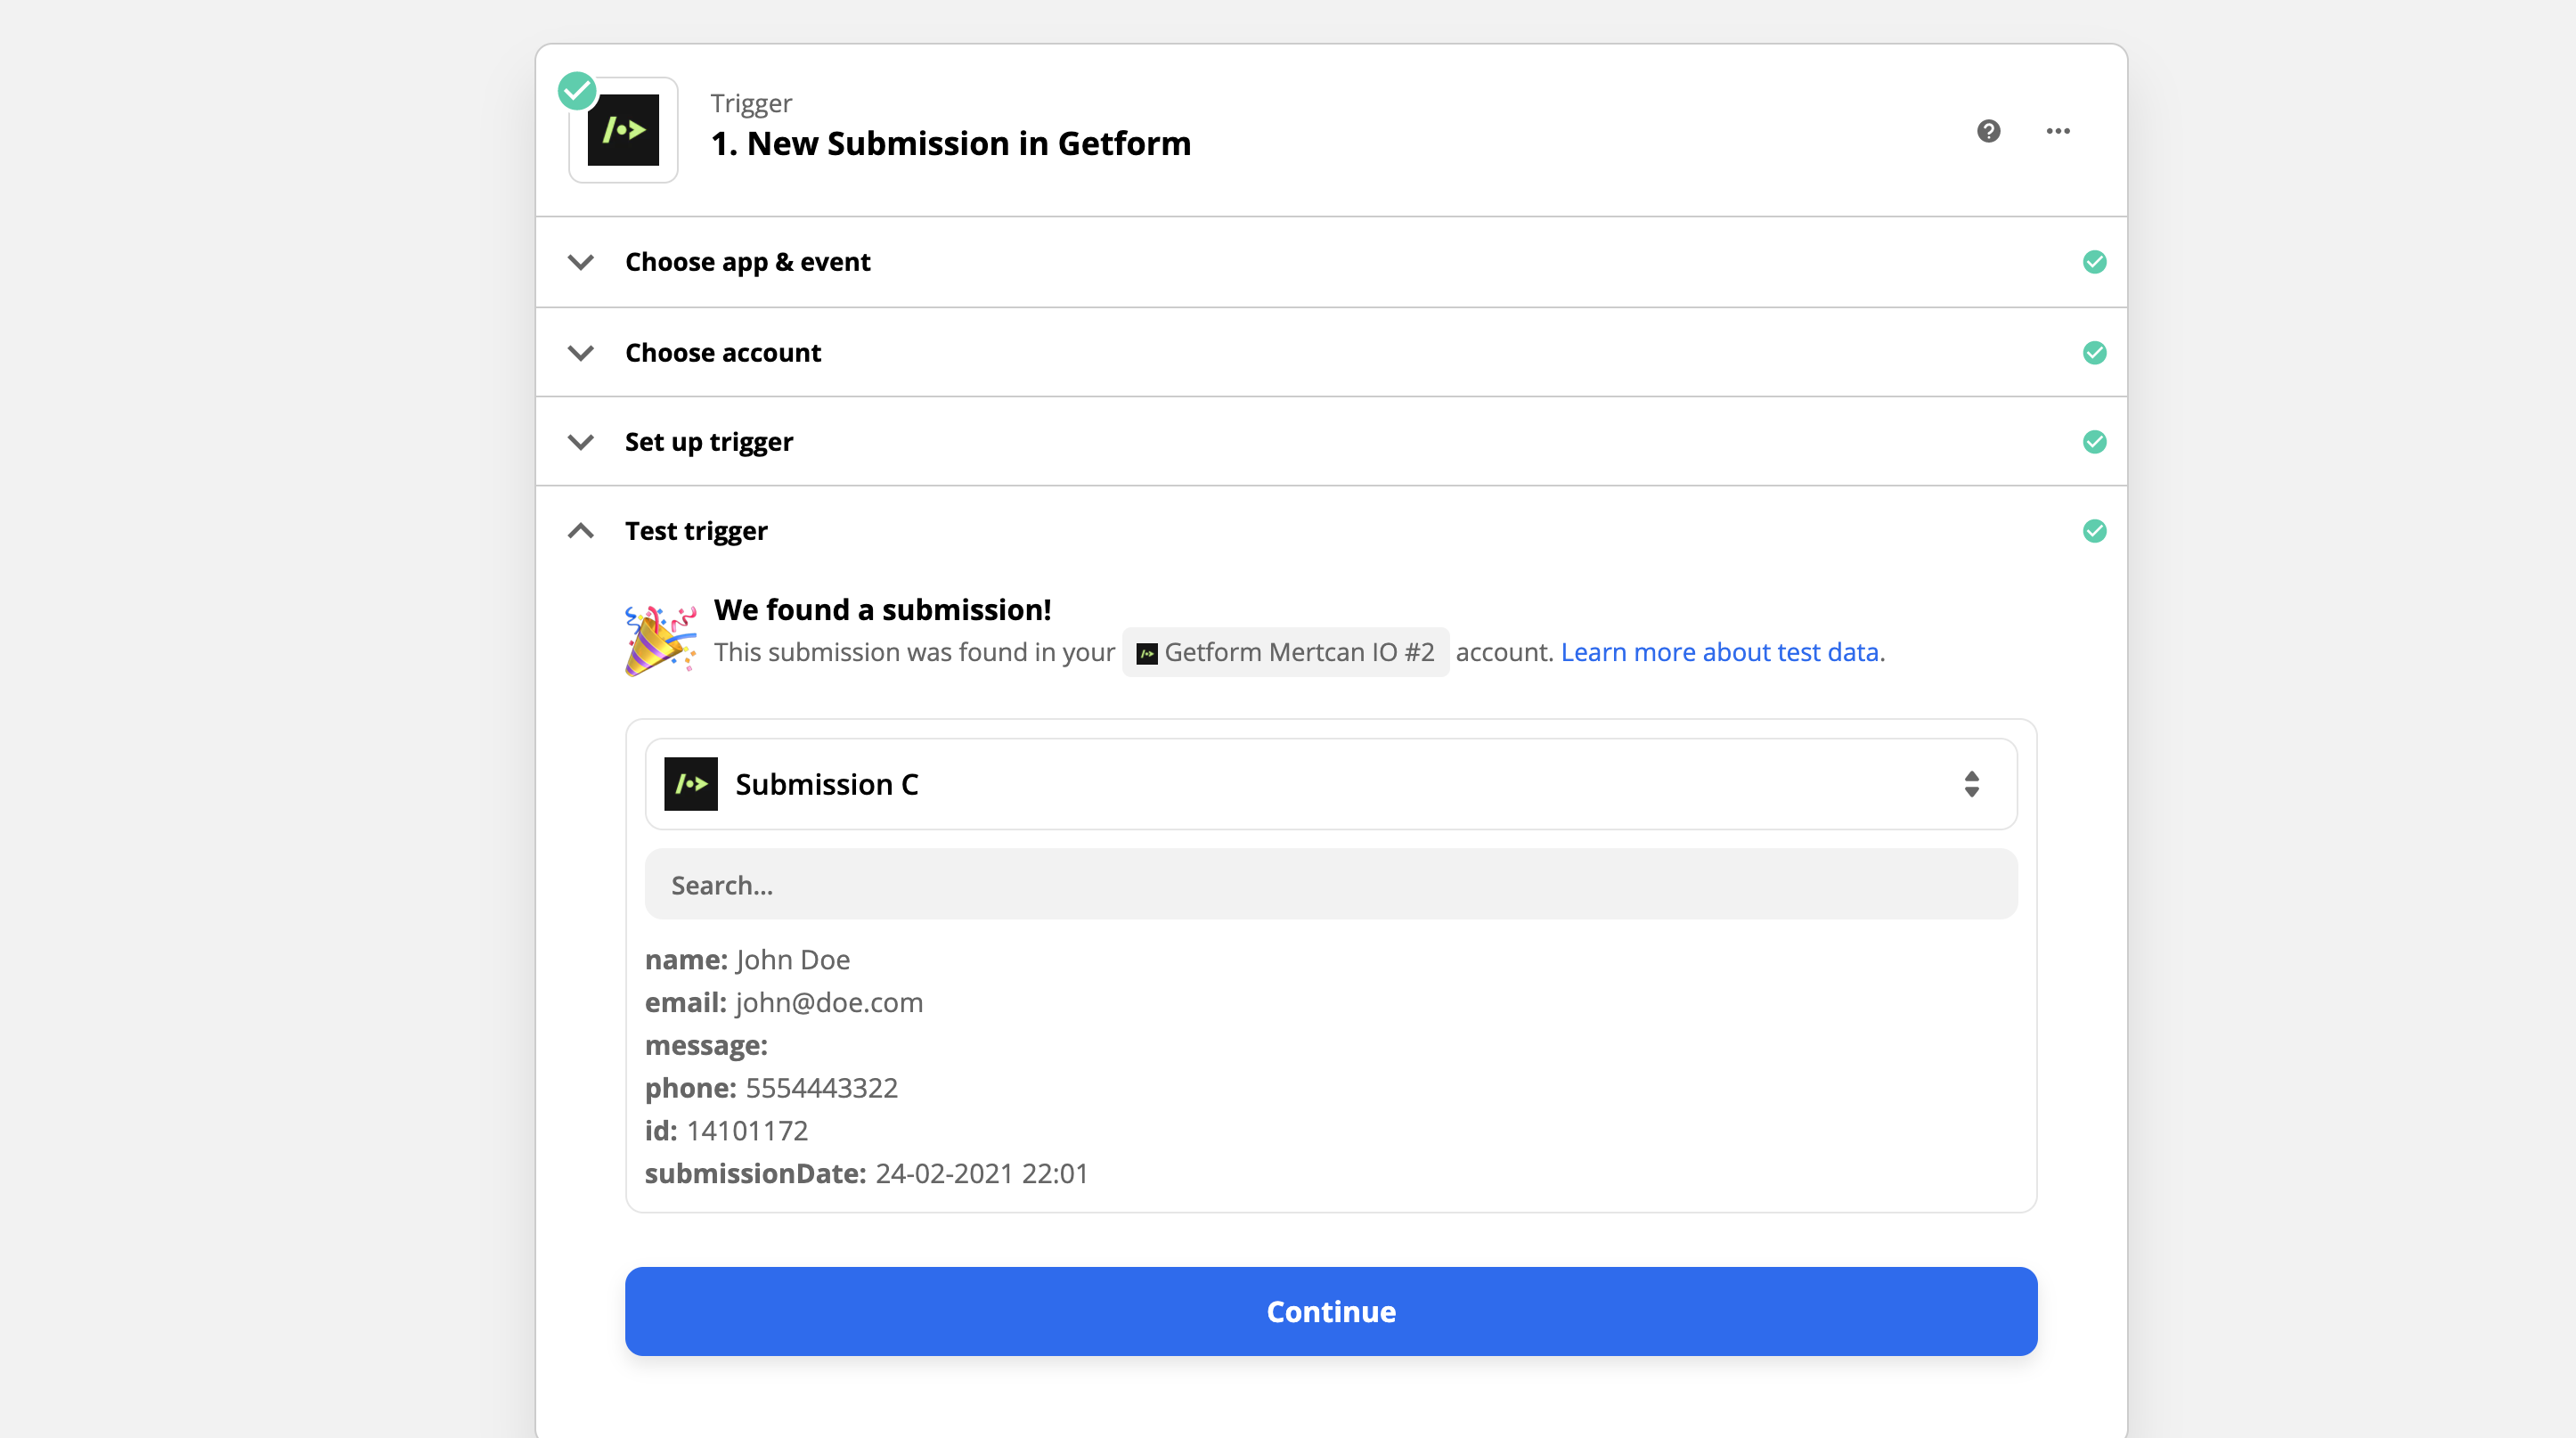Click the green check for Set up trigger
Image resolution: width=2576 pixels, height=1438 pixels.
click(2094, 442)
